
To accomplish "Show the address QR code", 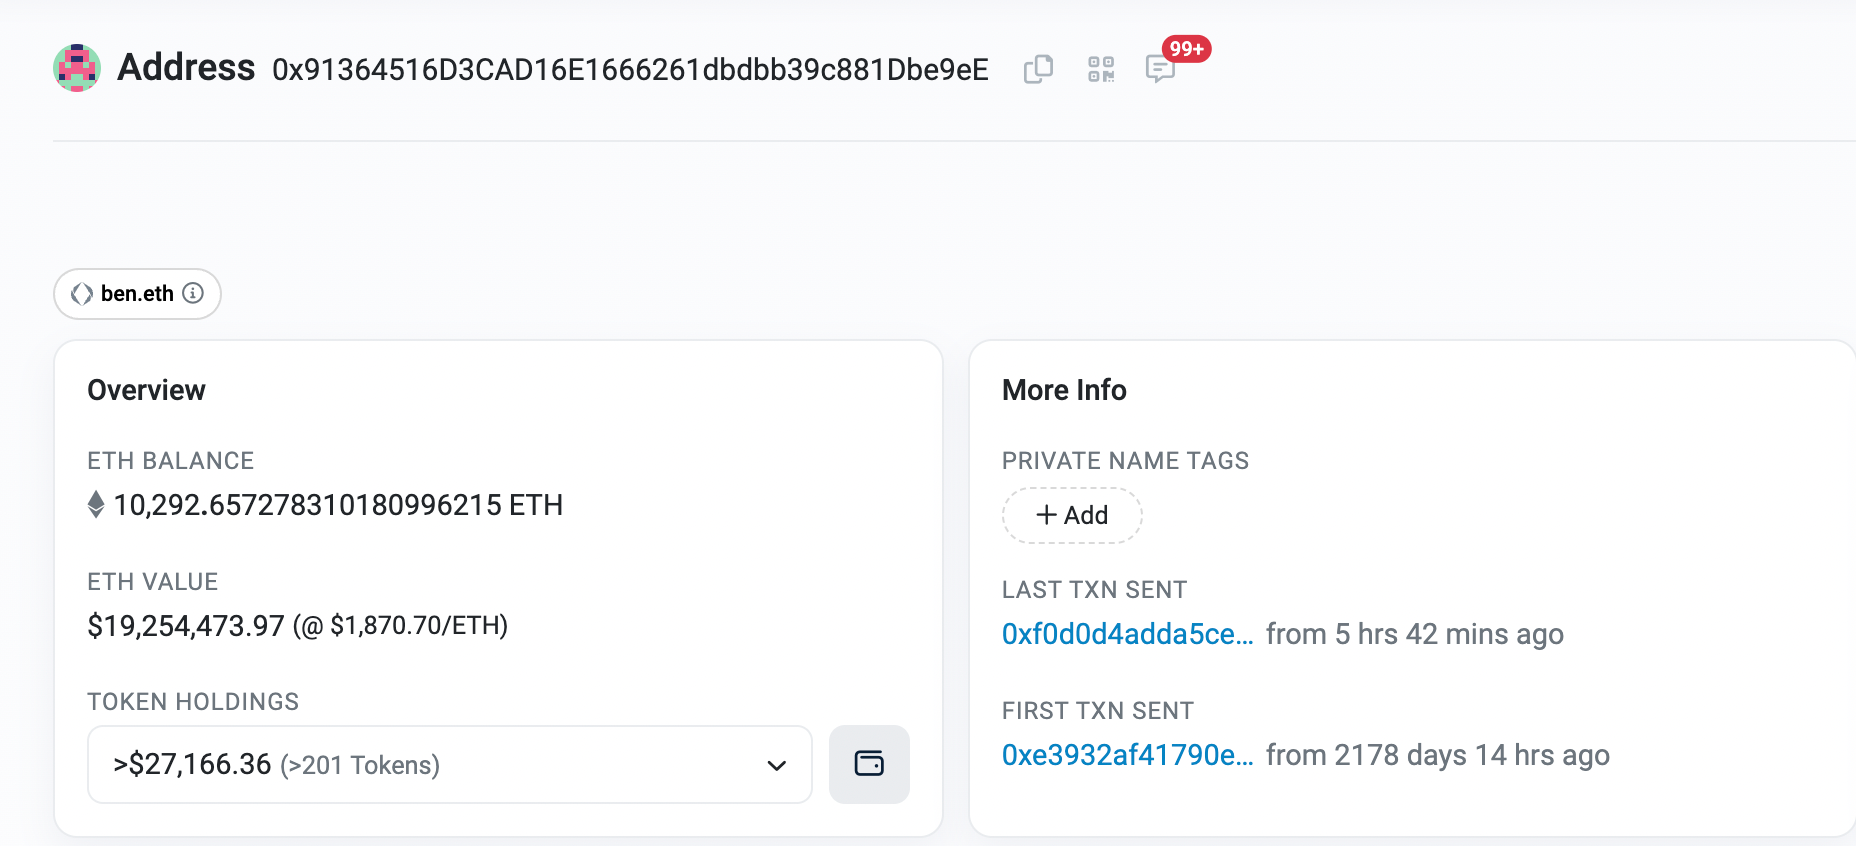I will [1101, 69].
